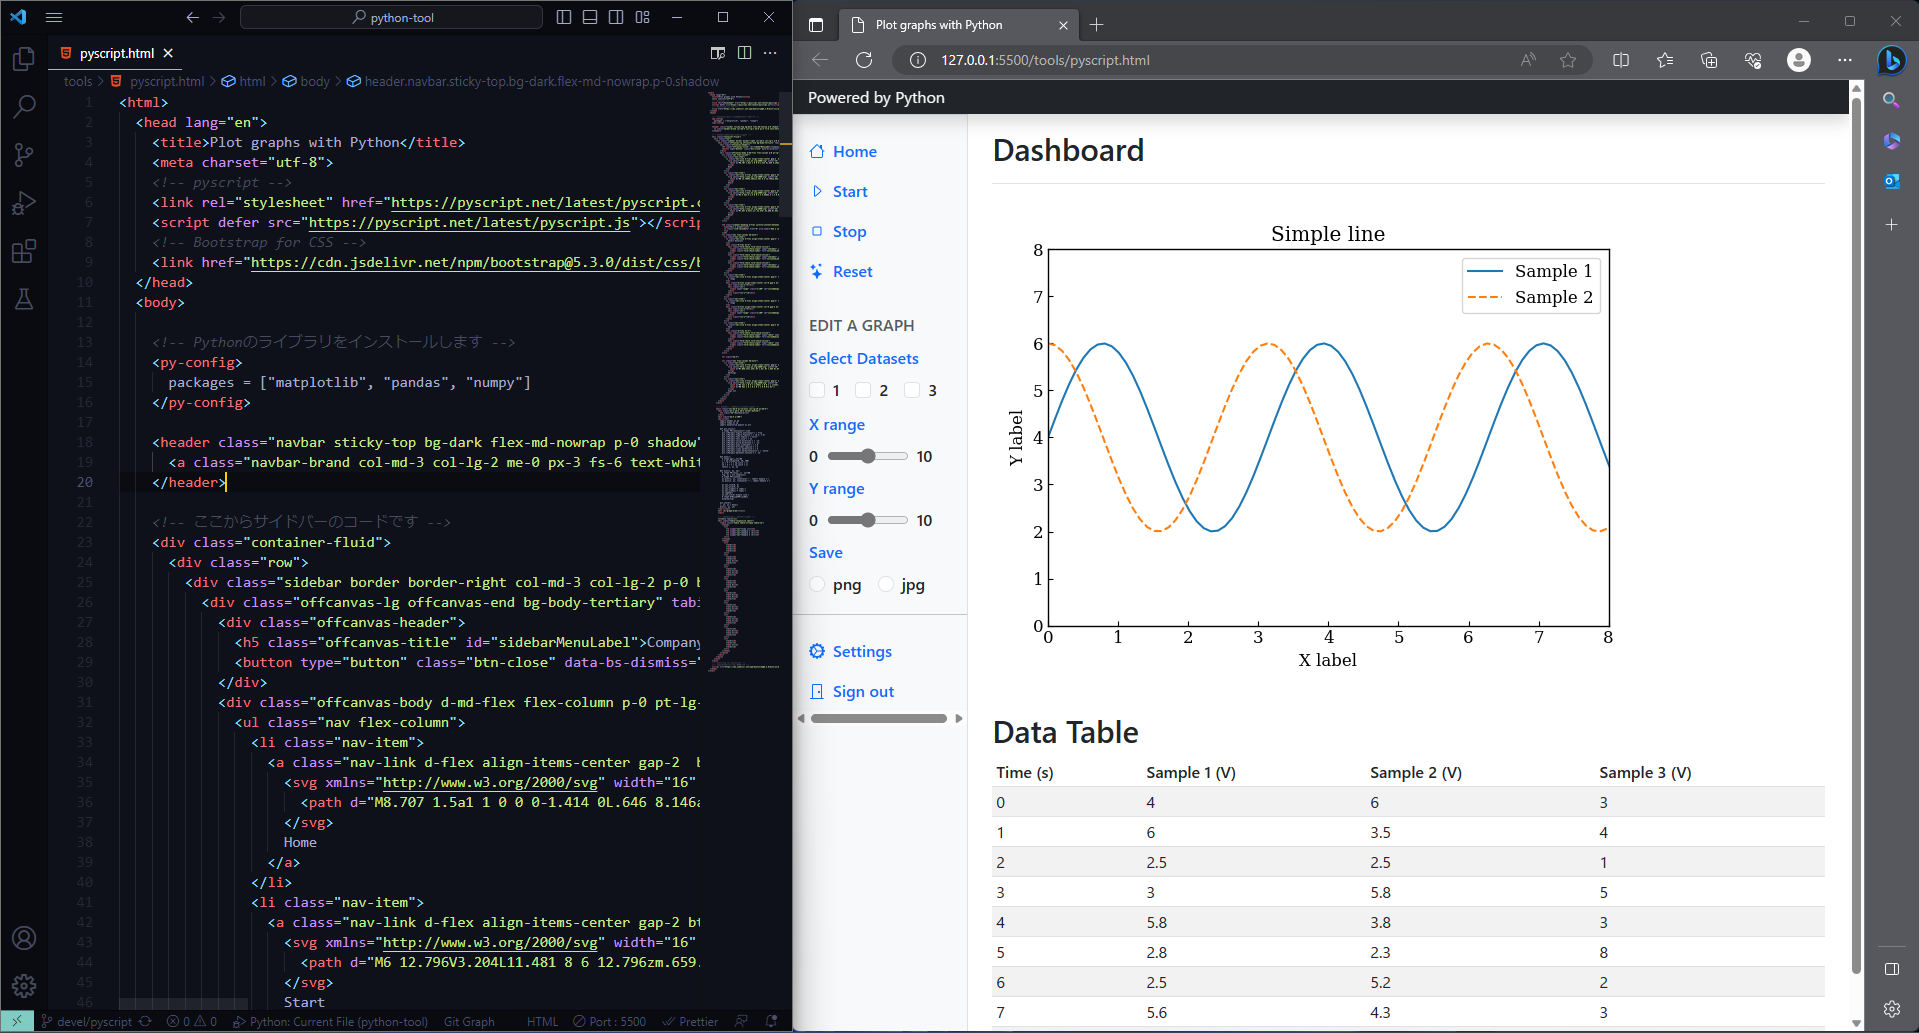Click the split editor right icon
The image size is (1919, 1033).
tap(744, 53)
